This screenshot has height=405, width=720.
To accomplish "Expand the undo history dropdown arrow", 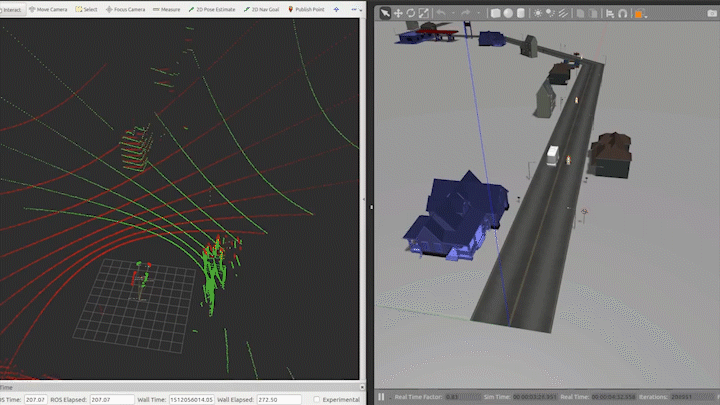I will pos(453,13).
